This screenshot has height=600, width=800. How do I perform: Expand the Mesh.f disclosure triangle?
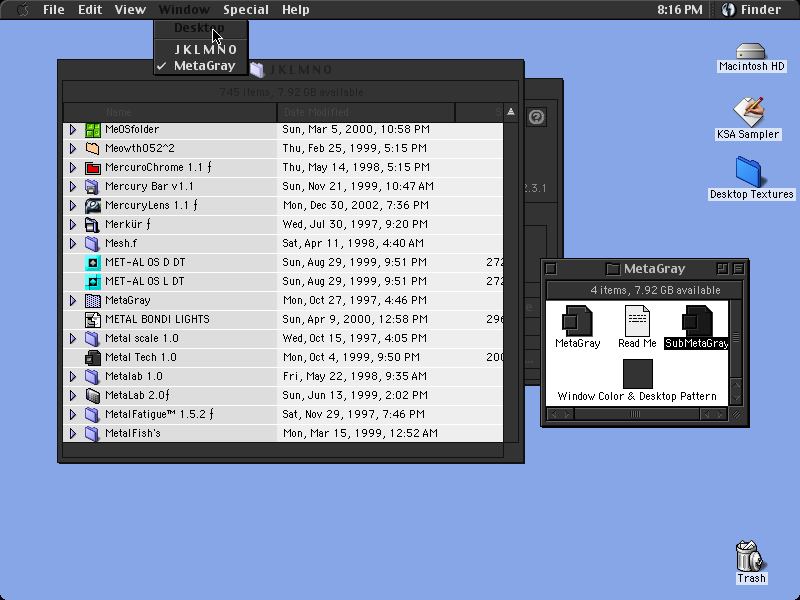(x=73, y=243)
